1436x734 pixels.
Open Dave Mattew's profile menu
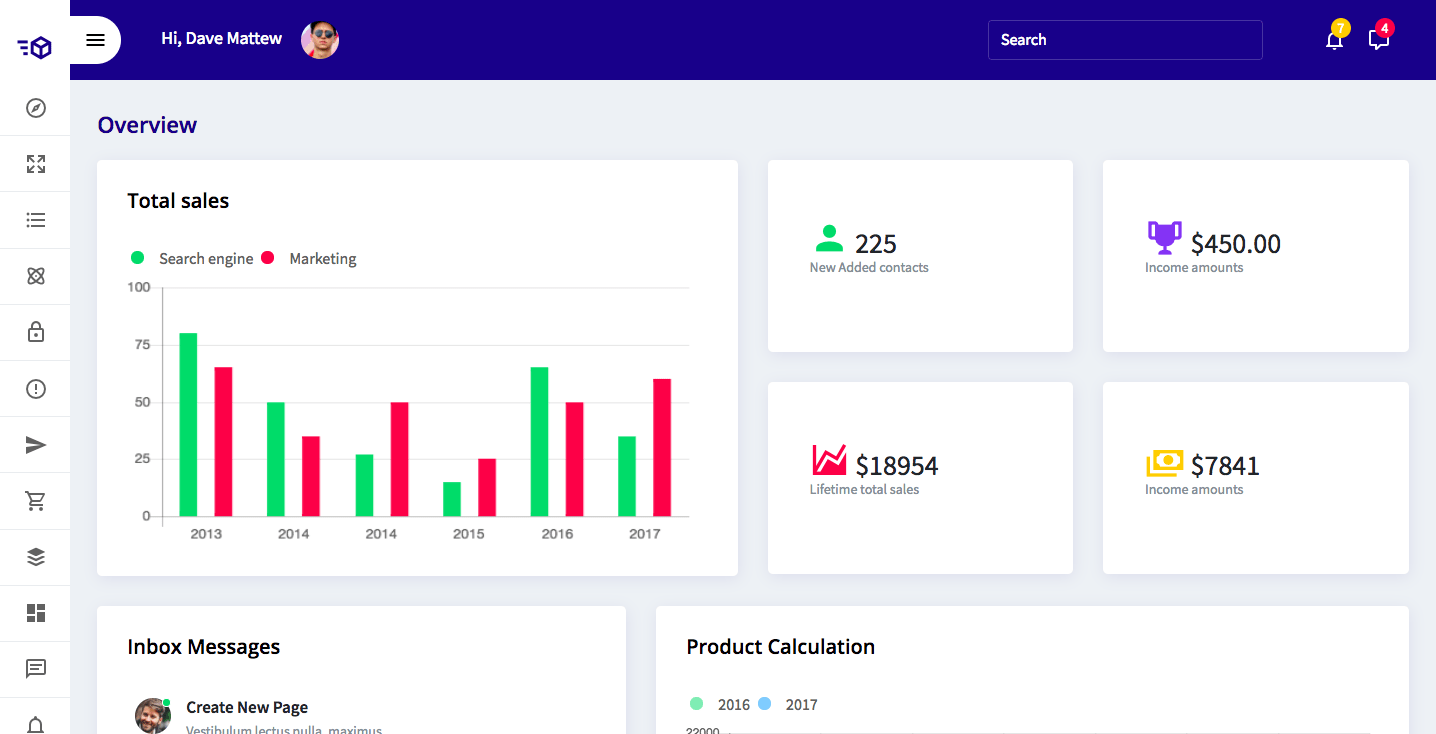[320, 40]
